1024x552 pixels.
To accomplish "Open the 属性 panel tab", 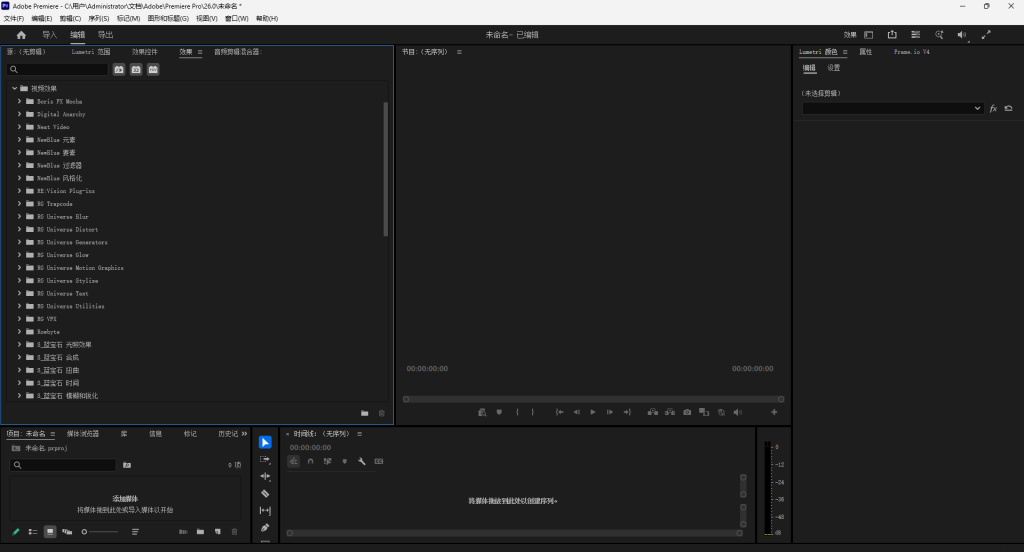I will [x=865, y=52].
